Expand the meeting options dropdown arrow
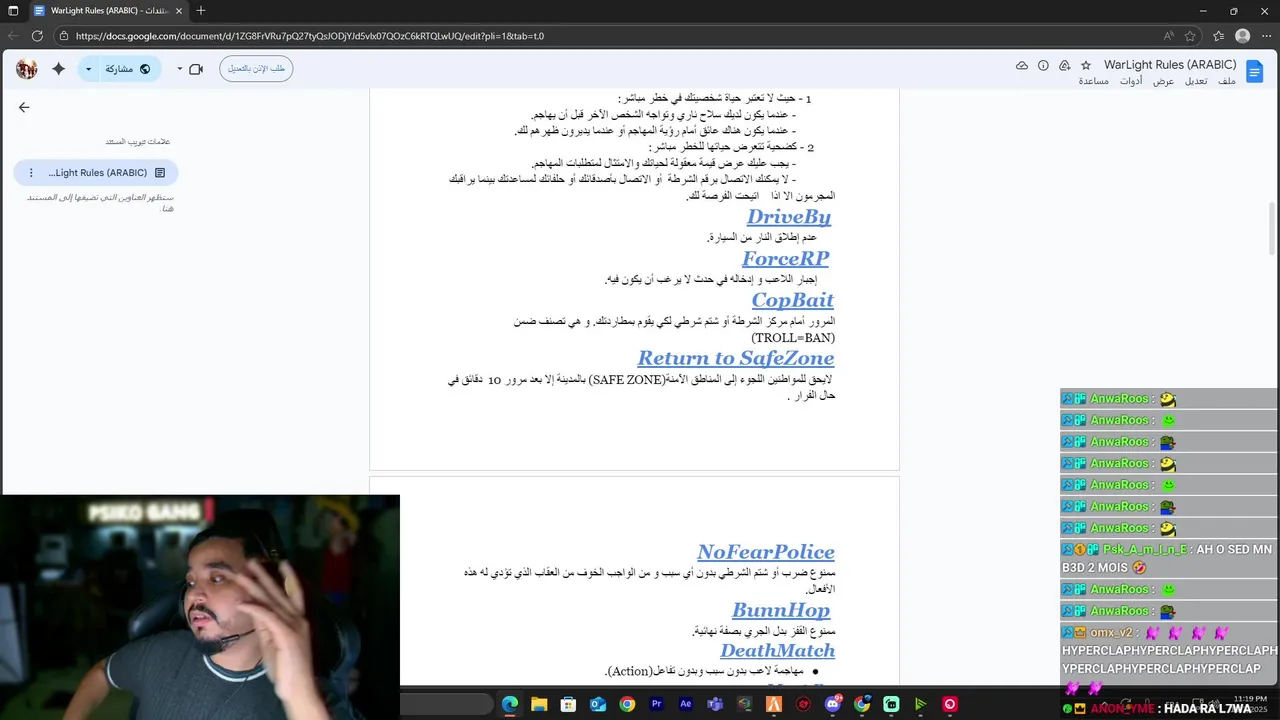 click(x=180, y=69)
